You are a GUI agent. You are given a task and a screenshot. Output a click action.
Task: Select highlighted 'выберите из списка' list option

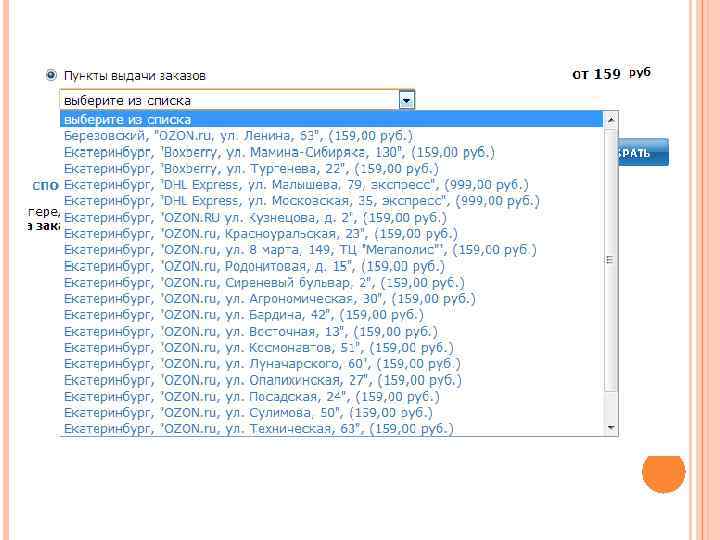[x=332, y=119]
